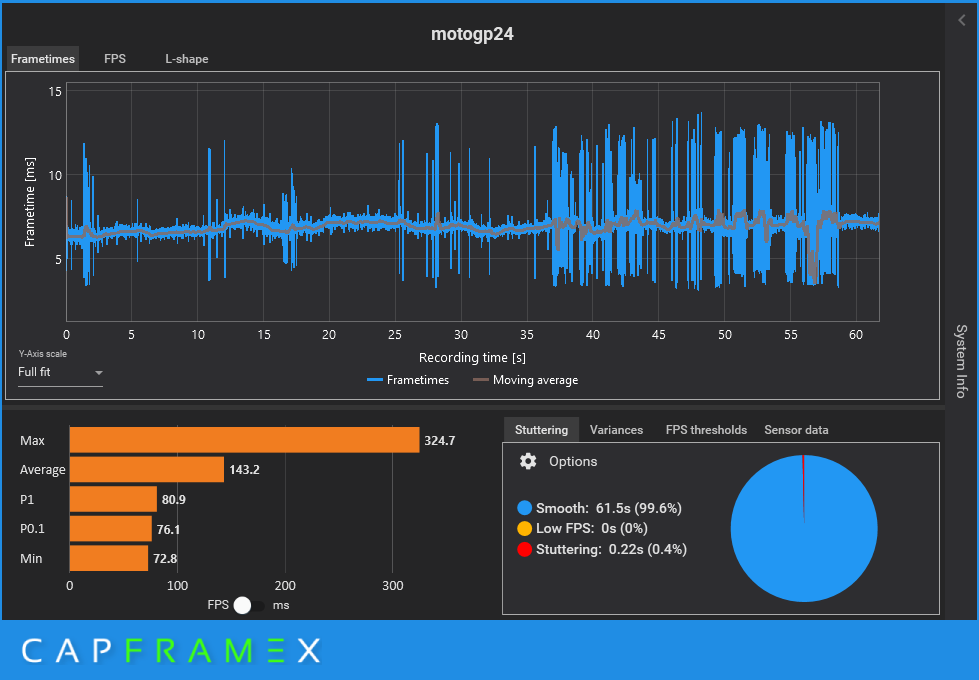This screenshot has width=979, height=680.
Task: Click the blue Smooth legend dot
Action: pos(524,508)
